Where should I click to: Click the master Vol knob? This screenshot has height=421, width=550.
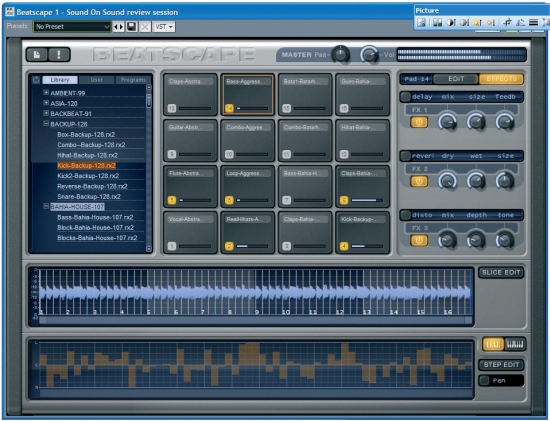click(370, 55)
